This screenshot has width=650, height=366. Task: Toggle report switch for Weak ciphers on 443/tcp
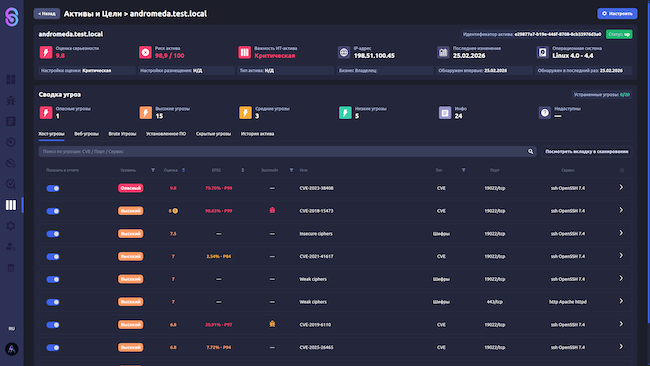click(x=53, y=302)
